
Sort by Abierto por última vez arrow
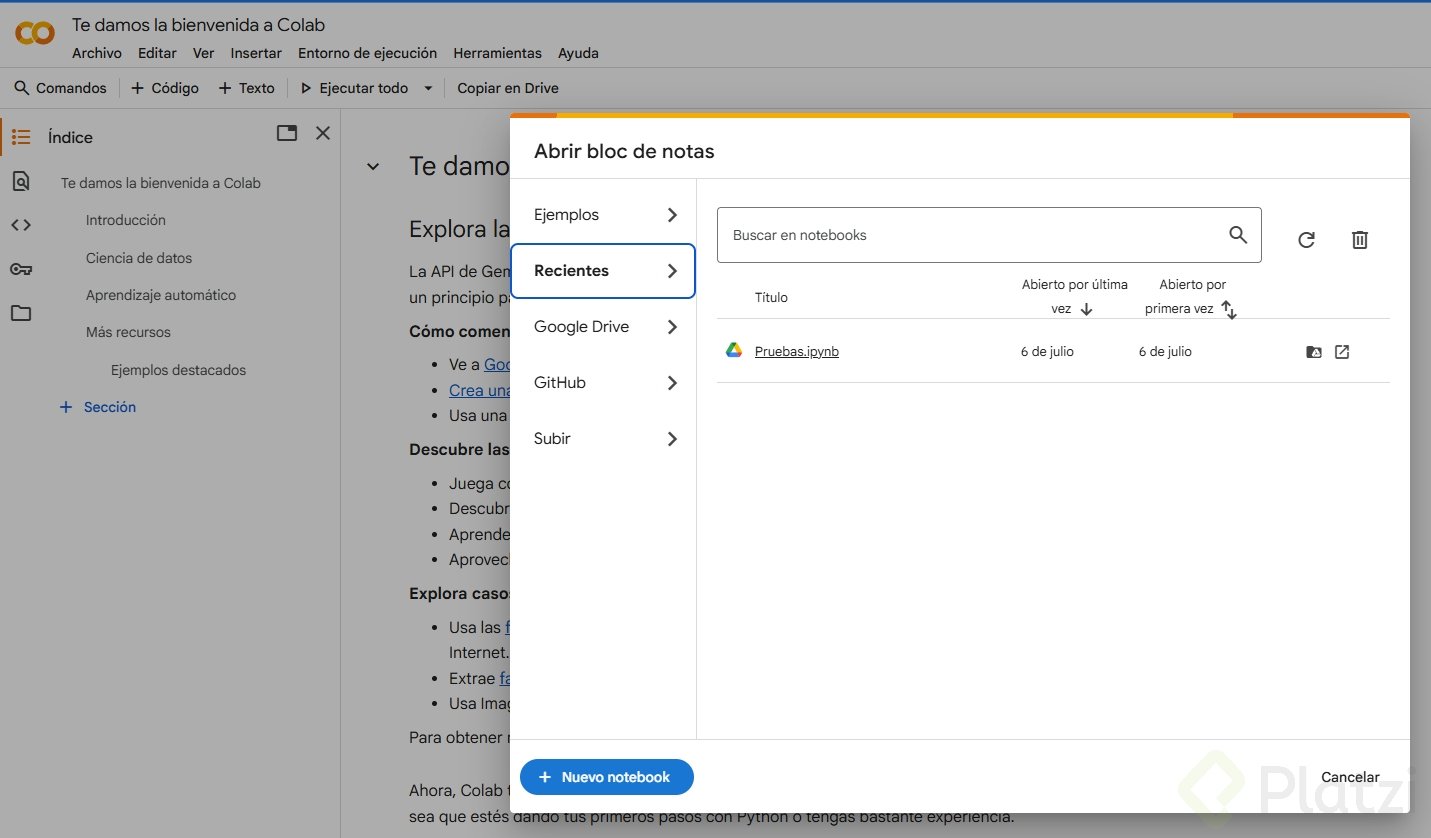(x=1087, y=309)
